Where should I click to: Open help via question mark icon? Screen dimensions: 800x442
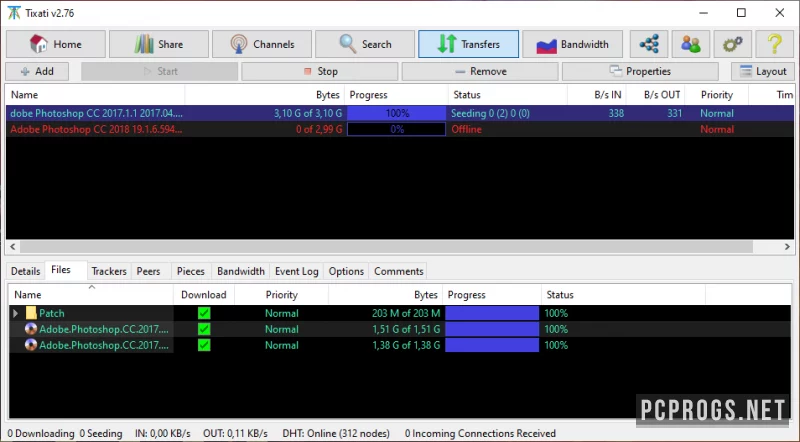coord(774,44)
